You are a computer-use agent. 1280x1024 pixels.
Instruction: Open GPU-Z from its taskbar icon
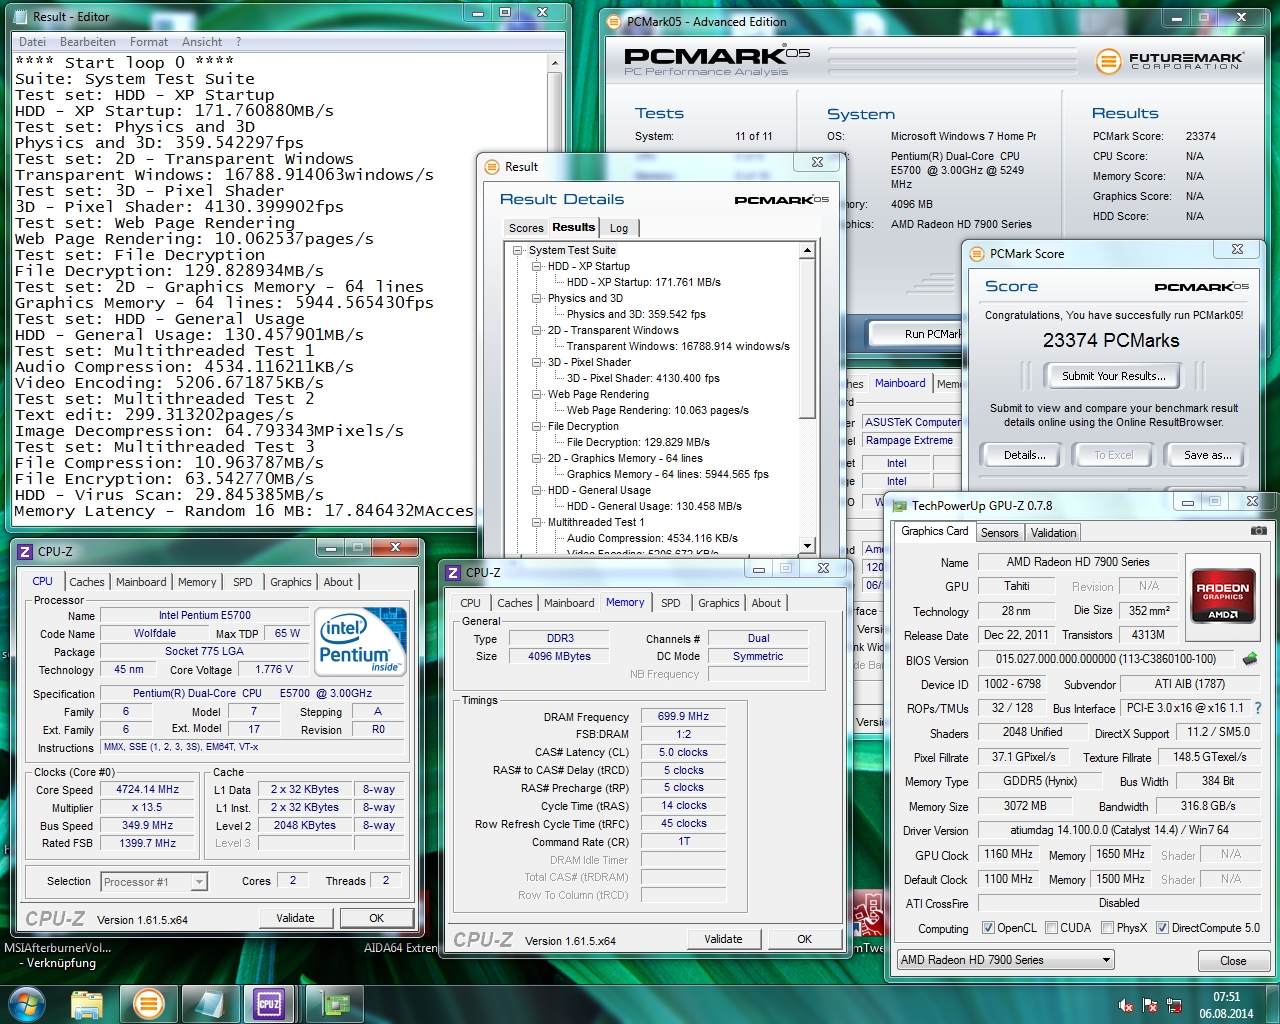pos(334,1003)
